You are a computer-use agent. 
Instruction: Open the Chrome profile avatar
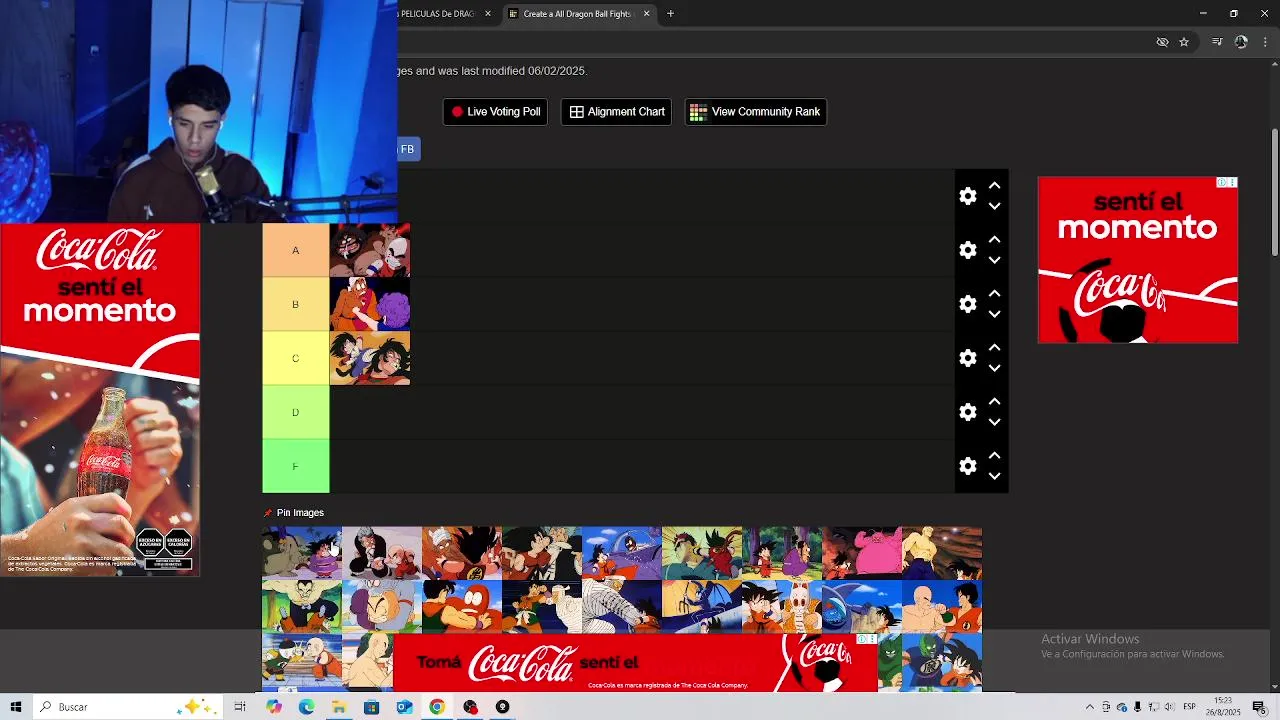coord(1241,42)
